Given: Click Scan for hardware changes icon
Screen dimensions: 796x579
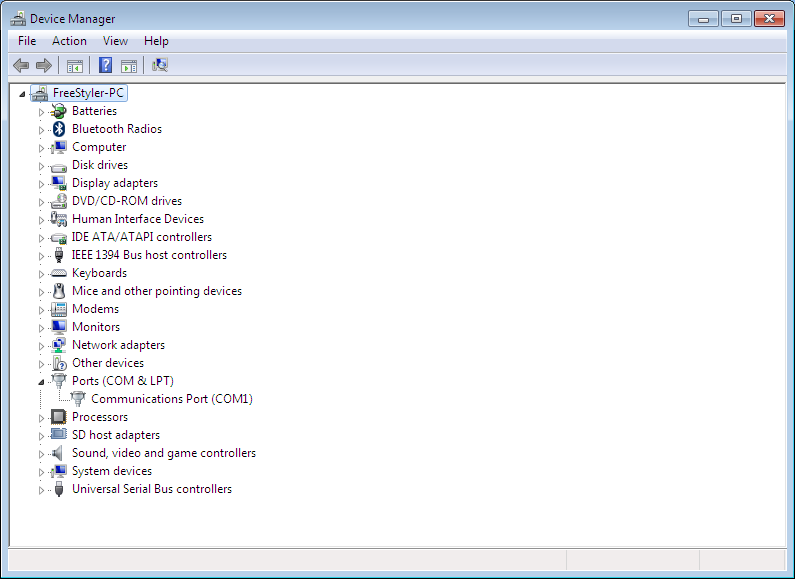Looking at the screenshot, I should 160,65.
